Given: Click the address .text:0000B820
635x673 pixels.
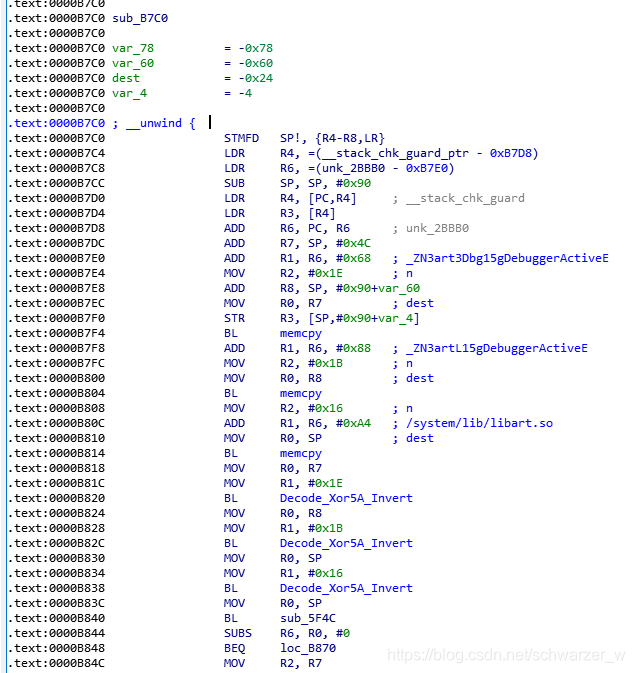Looking at the screenshot, I should coord(56,499).
